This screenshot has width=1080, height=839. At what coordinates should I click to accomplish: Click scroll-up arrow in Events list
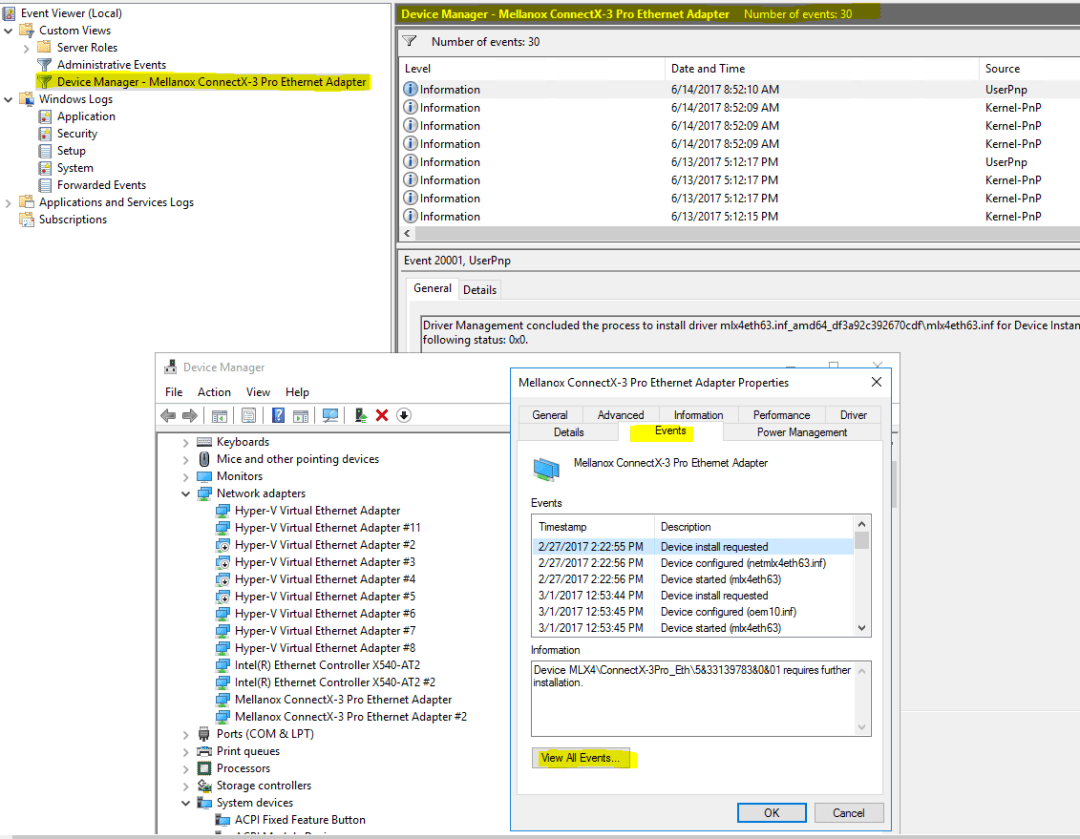(862, 524)
